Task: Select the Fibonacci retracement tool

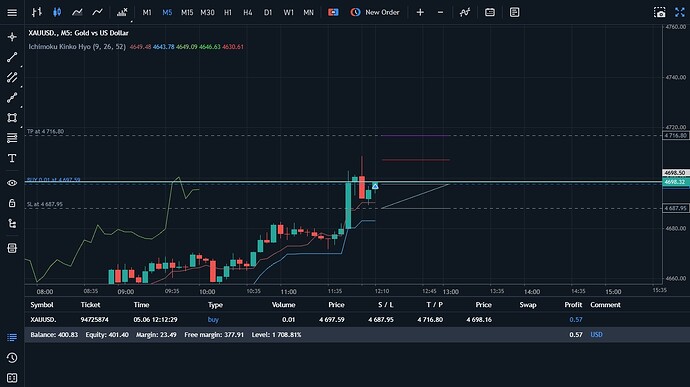Action: [x=12, y=138]
